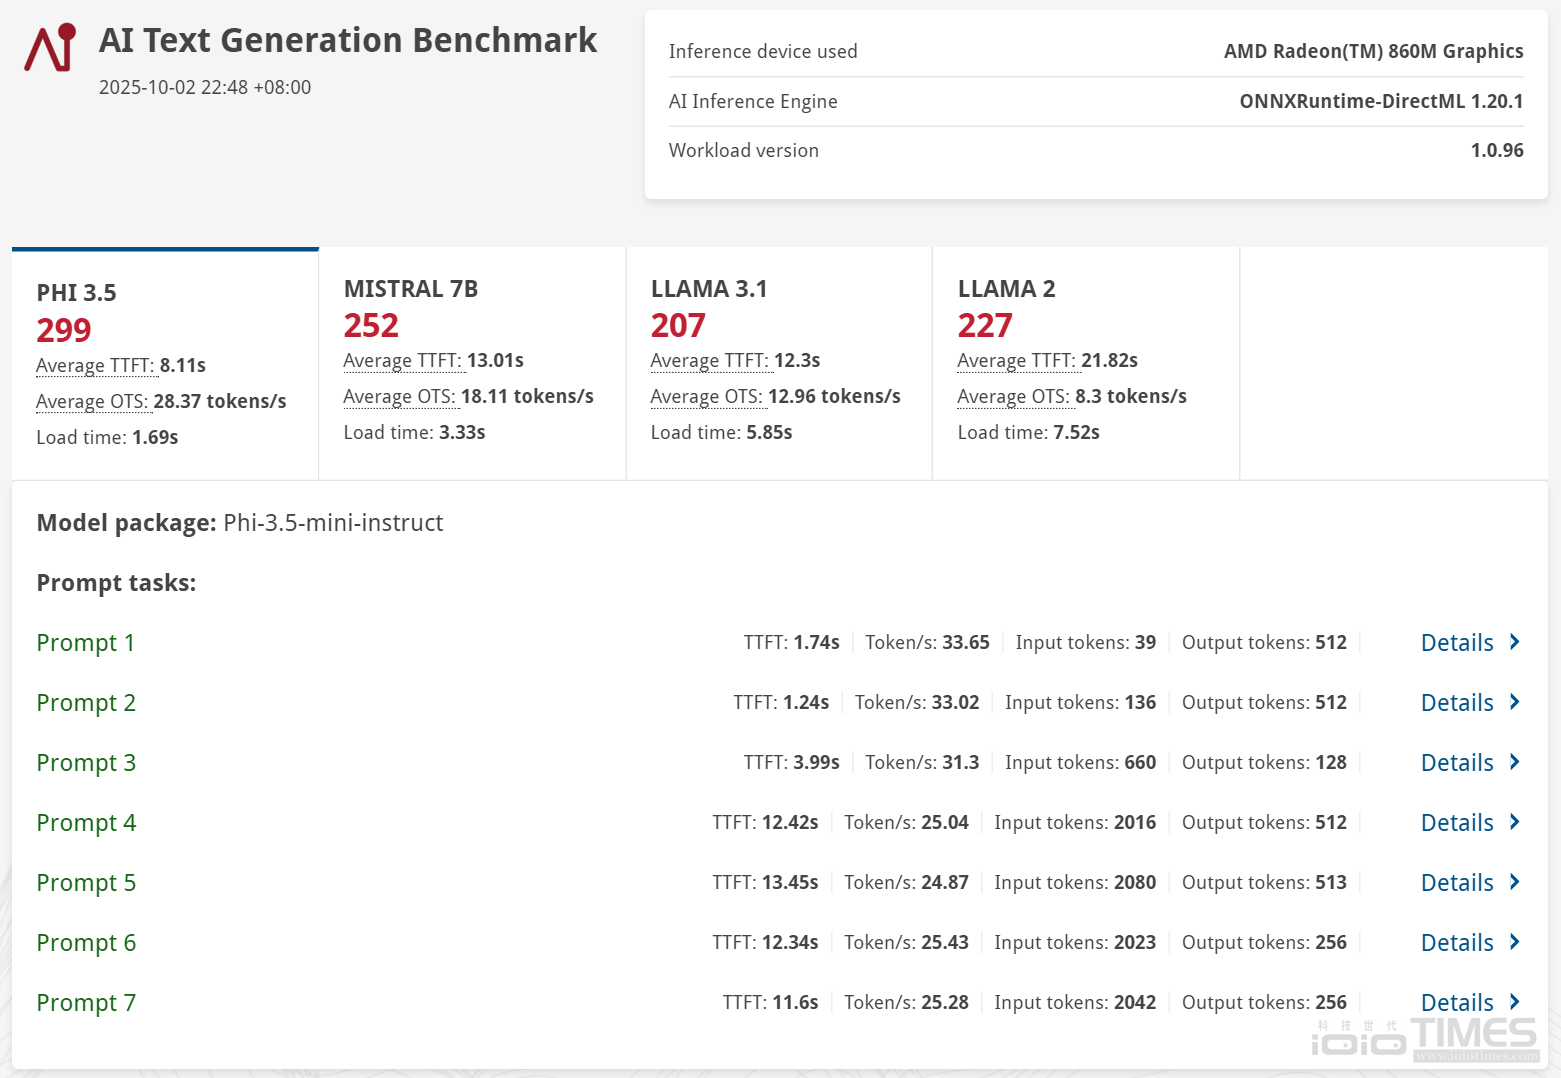Click Average TTFT label under LLAMA 2

click(1017, 361)
